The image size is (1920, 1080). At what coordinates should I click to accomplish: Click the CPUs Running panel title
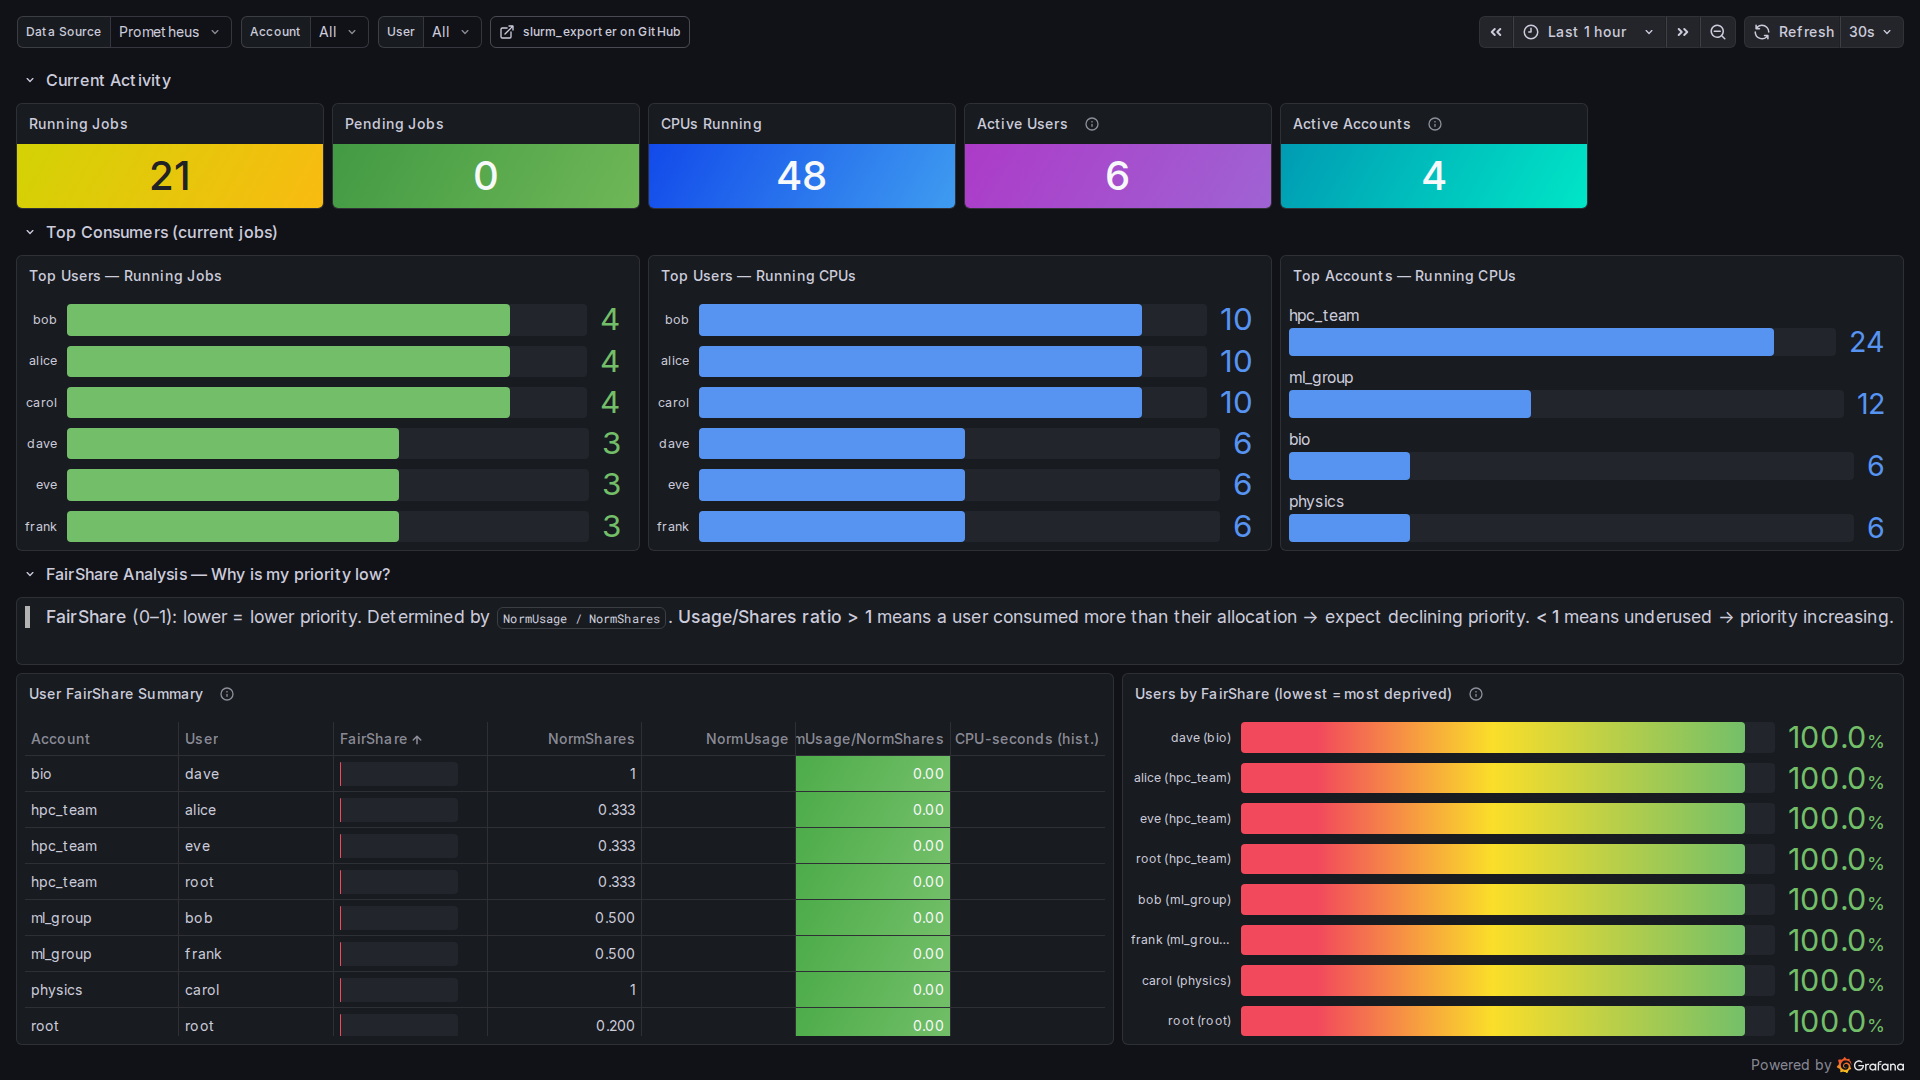(x=711, y=124)
